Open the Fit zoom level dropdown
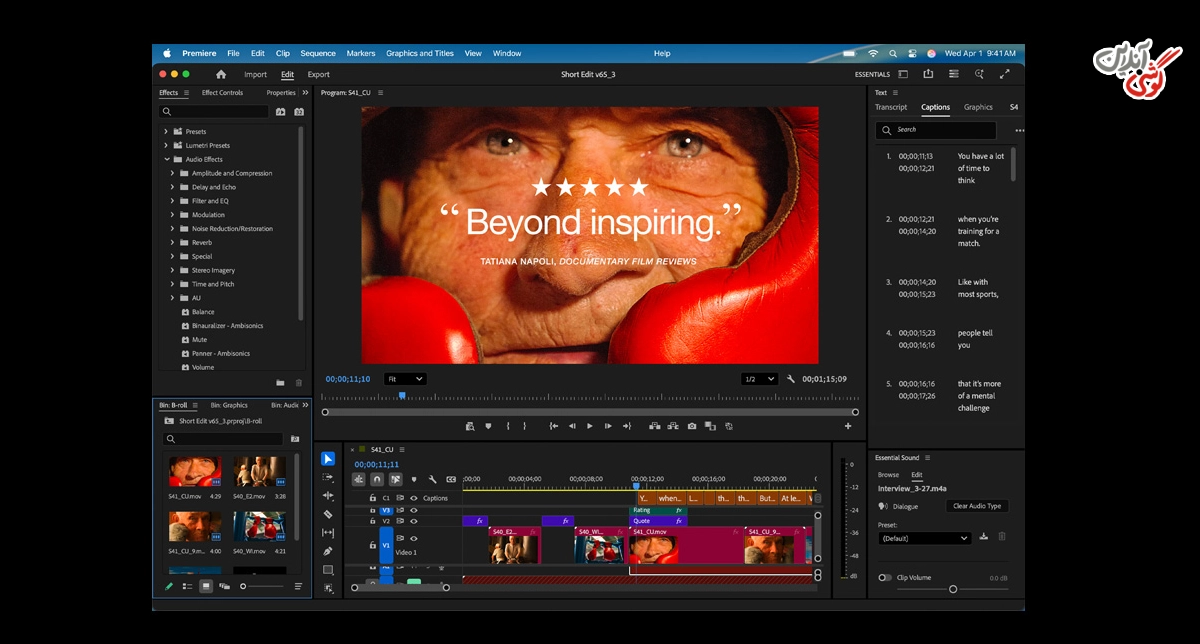This screenshot has height=644, width=1200. [405, 379]
